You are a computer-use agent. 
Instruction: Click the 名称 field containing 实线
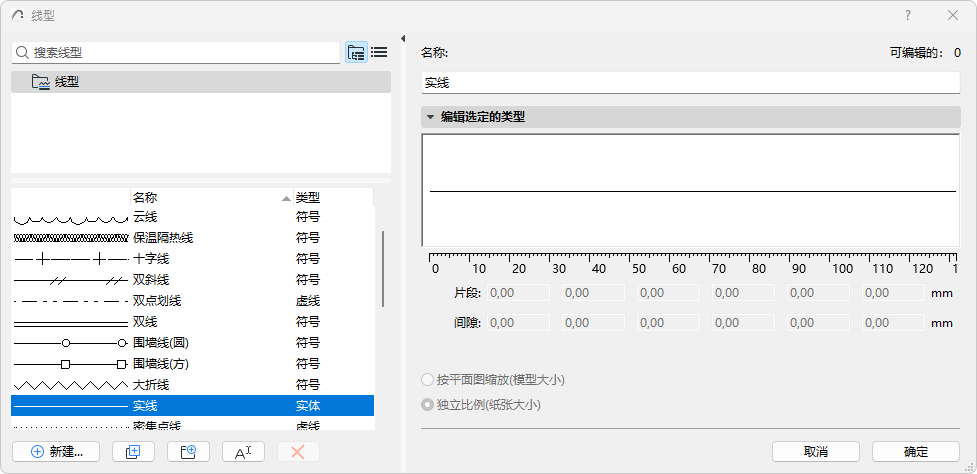point(690,83)
